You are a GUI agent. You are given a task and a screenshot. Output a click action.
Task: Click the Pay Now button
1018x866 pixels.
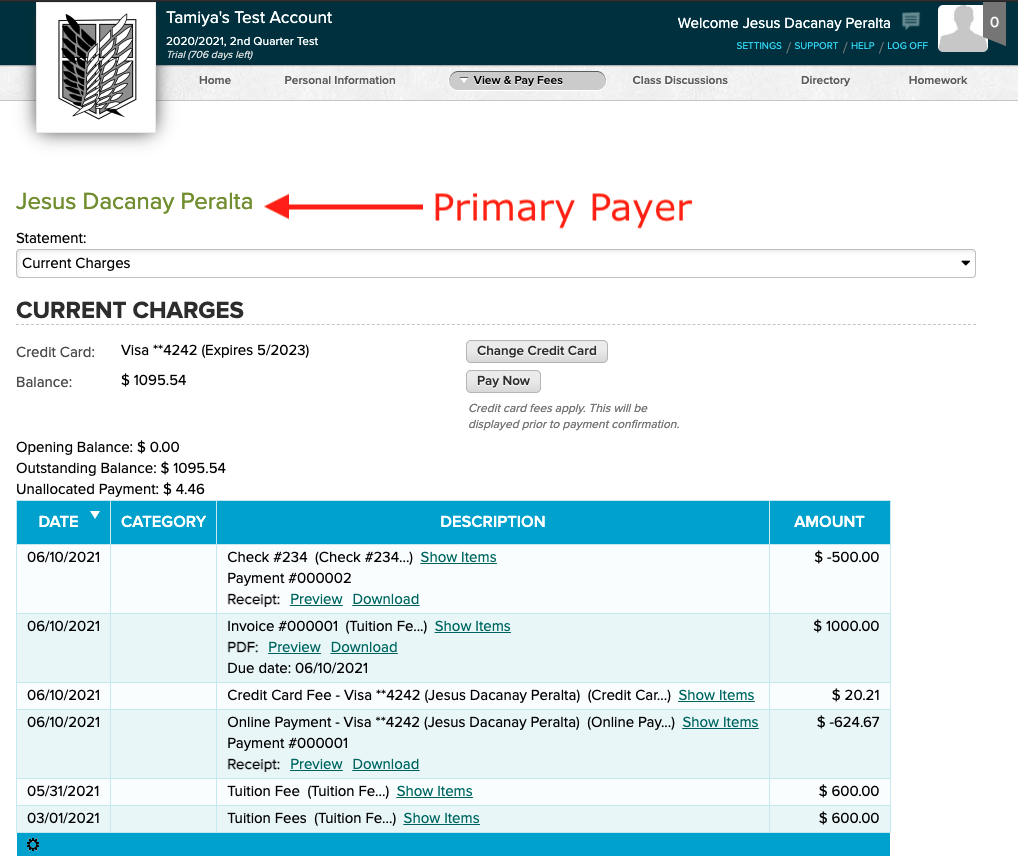coord(503,381)
